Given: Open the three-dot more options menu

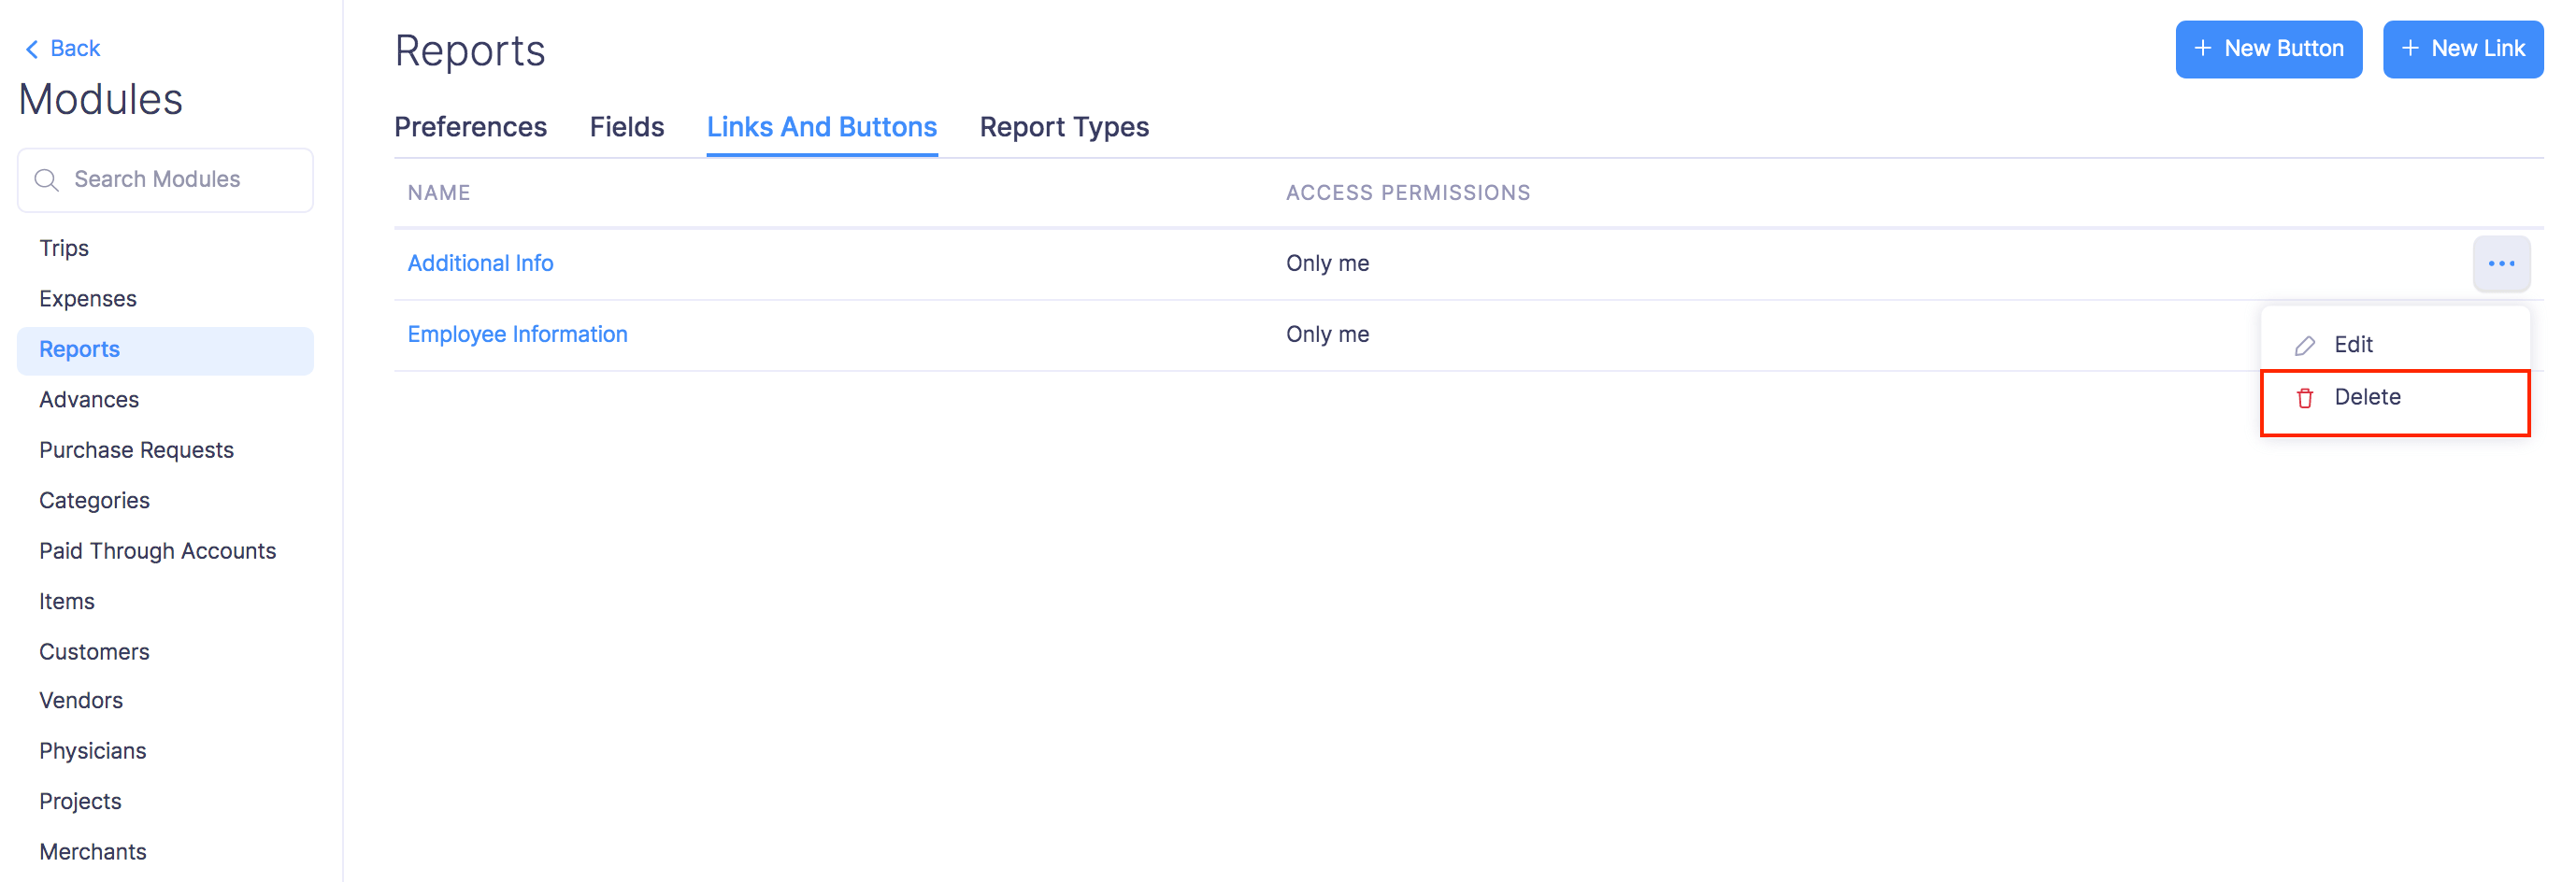Looking at the screenshot, I should [x=2501, y=264].
